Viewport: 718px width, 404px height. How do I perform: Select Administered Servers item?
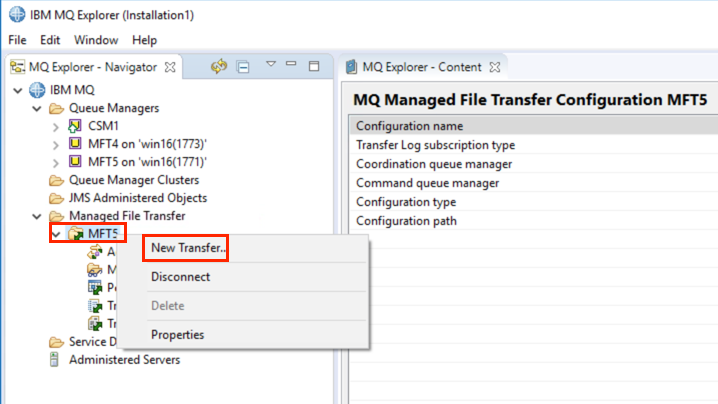coord(124,360)
